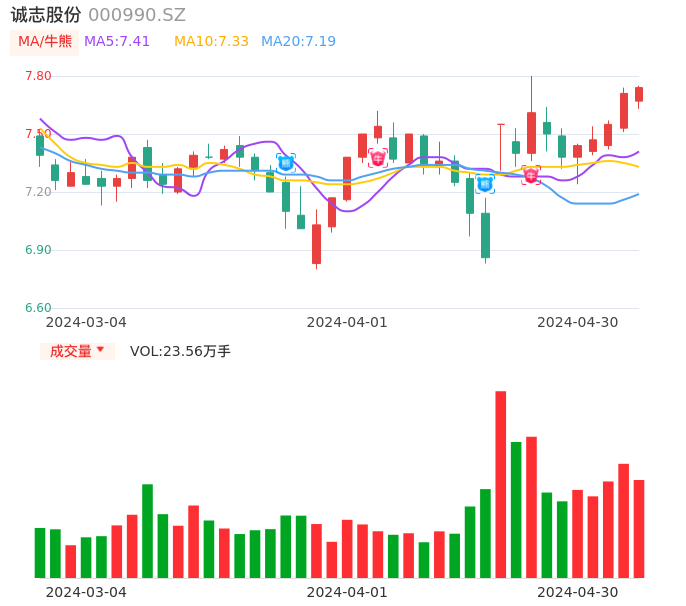Click the pink bull marker dated early April

377,157
